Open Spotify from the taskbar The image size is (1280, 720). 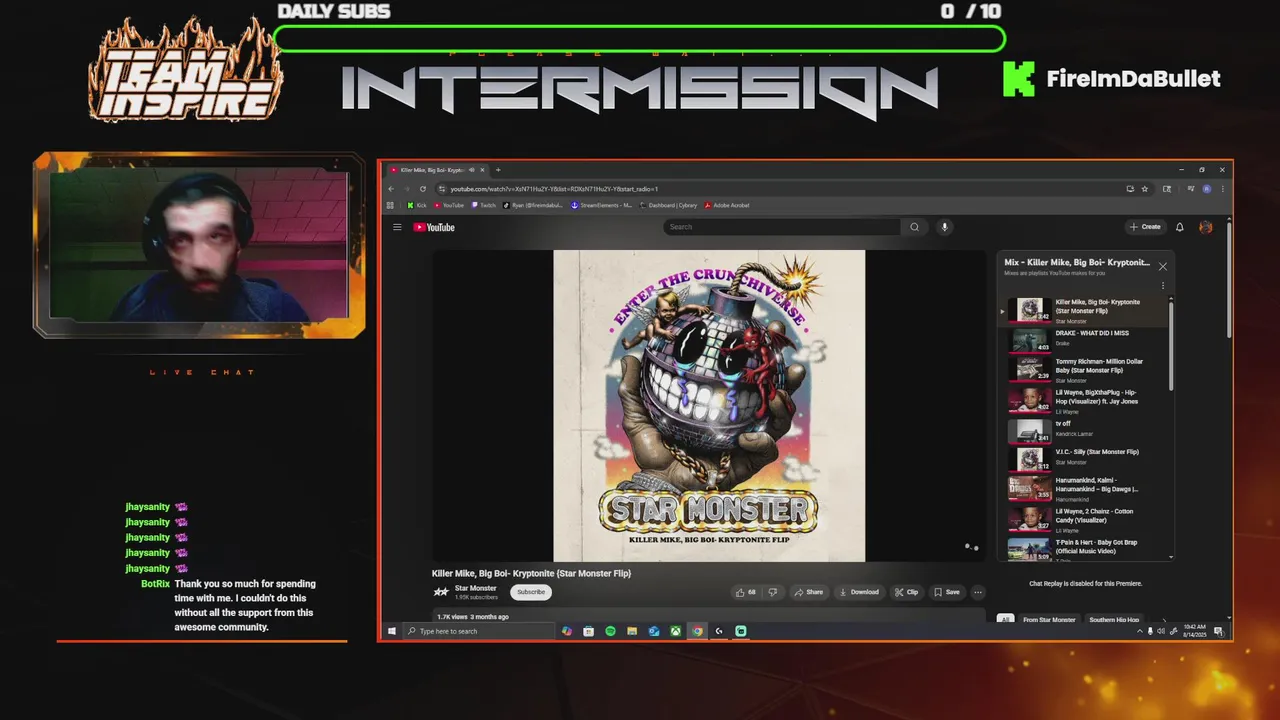coord(610,631)
